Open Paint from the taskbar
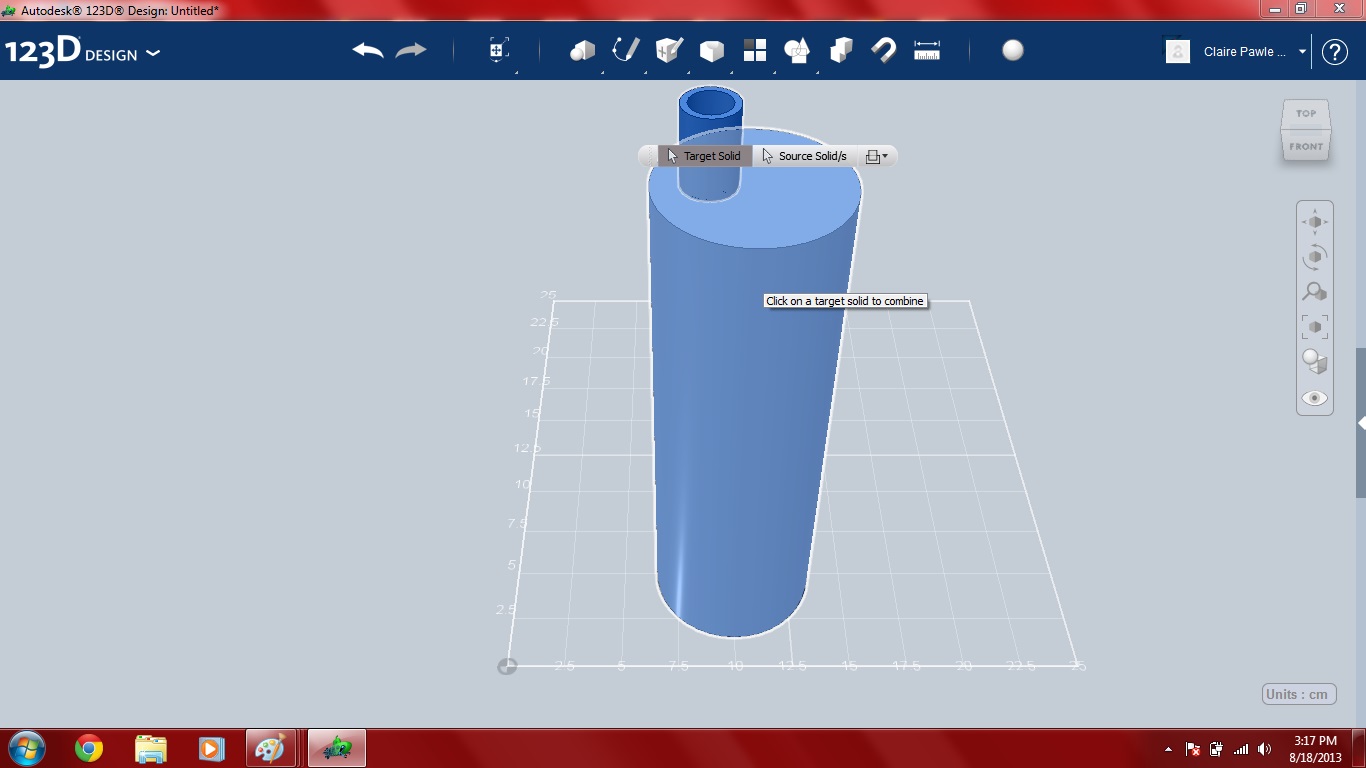The height and width of the screenshot is (768, 1366). pyautogui.click(x=270, y=748)
